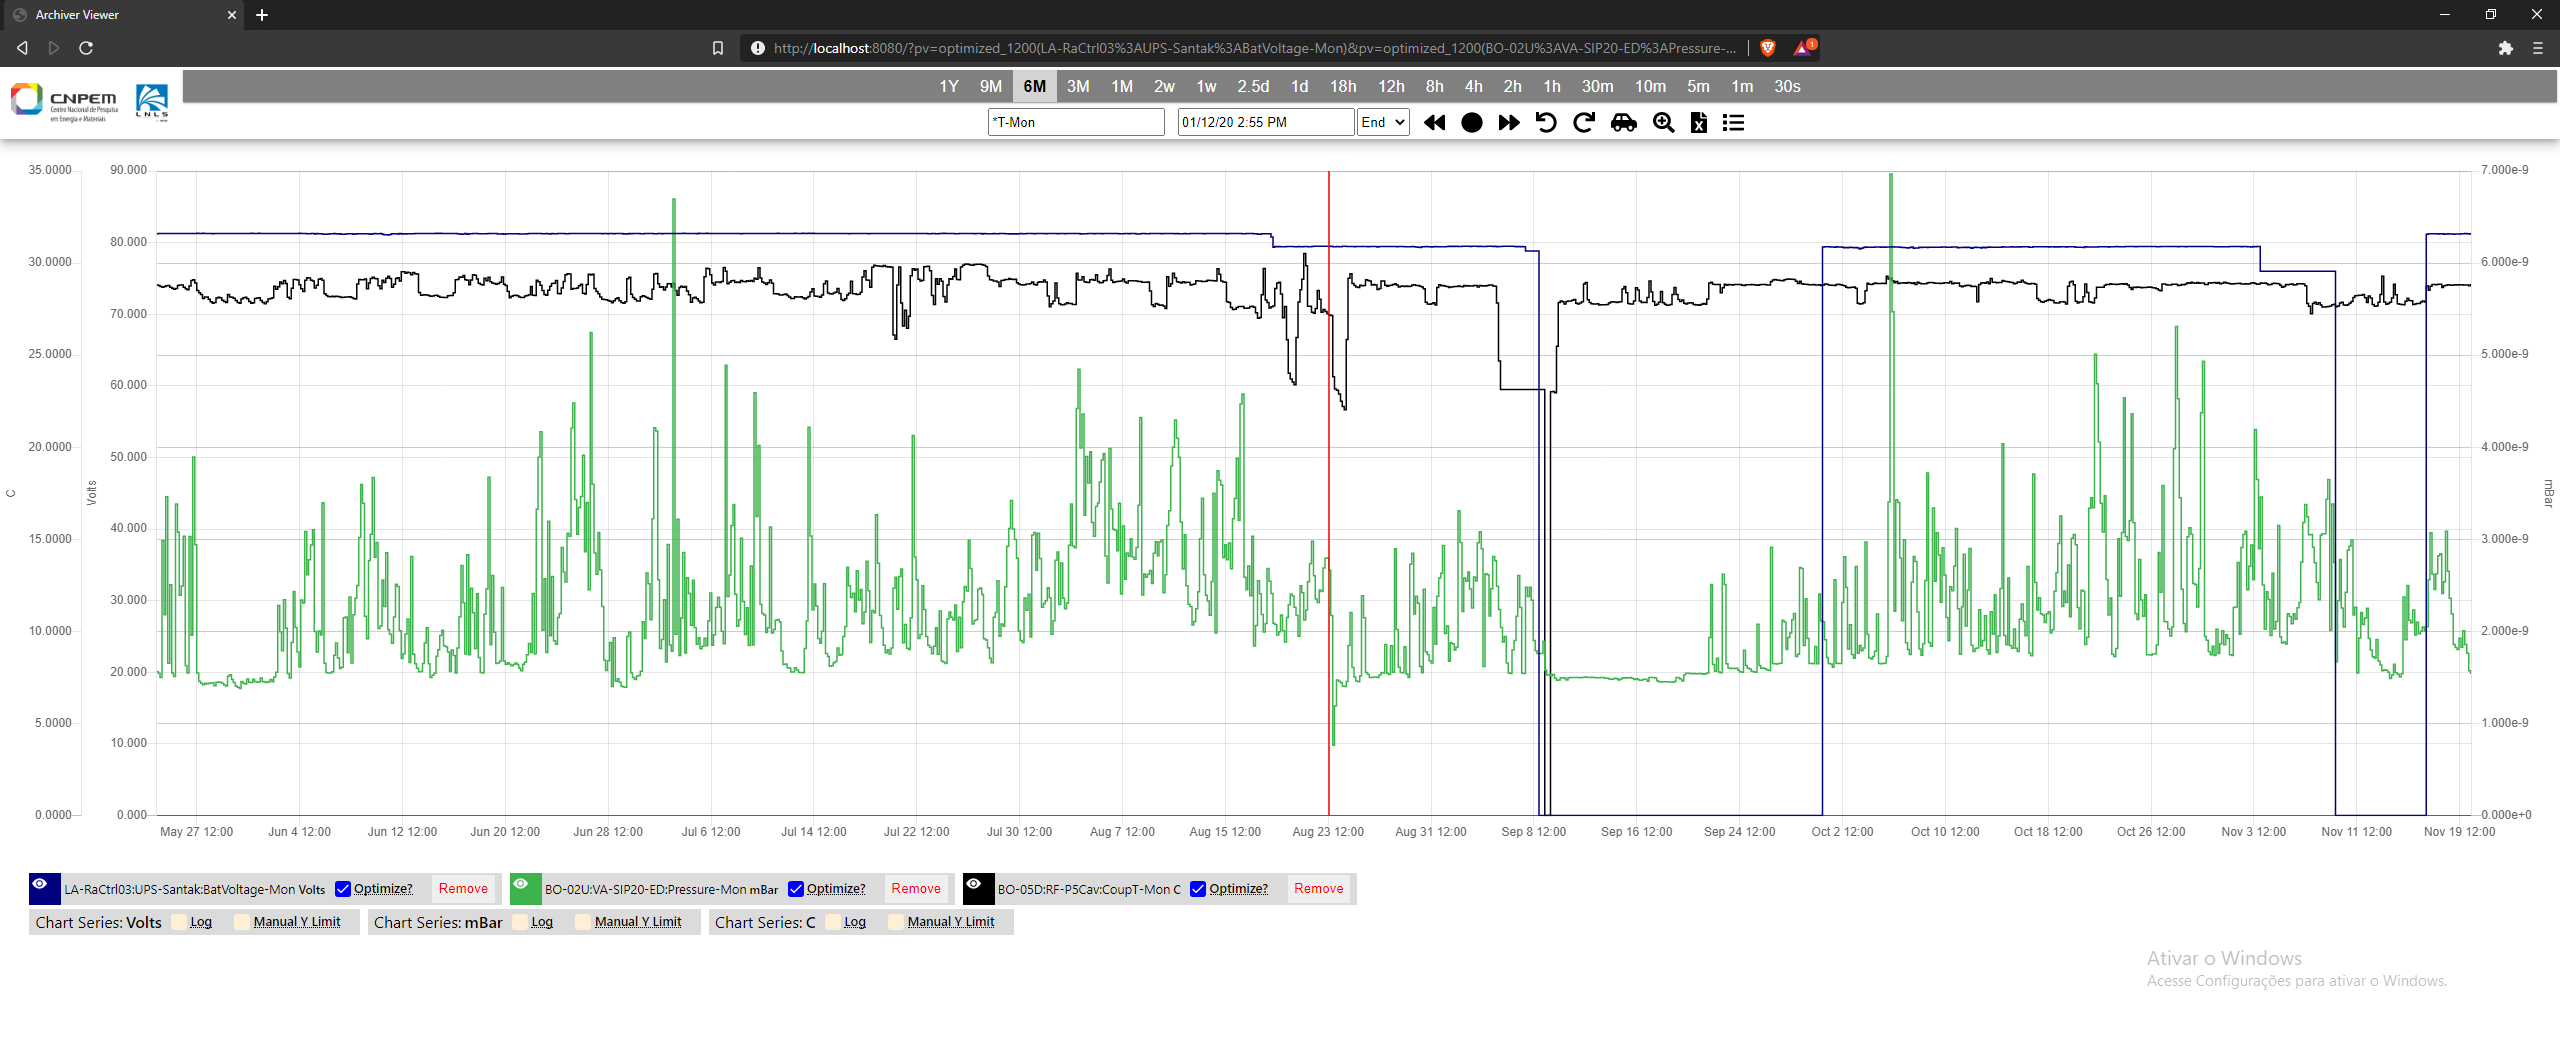This screenshot has width=2560, height=1040.
Task: Activate the zoom magnifier tool
Action: click(1663, 122)
